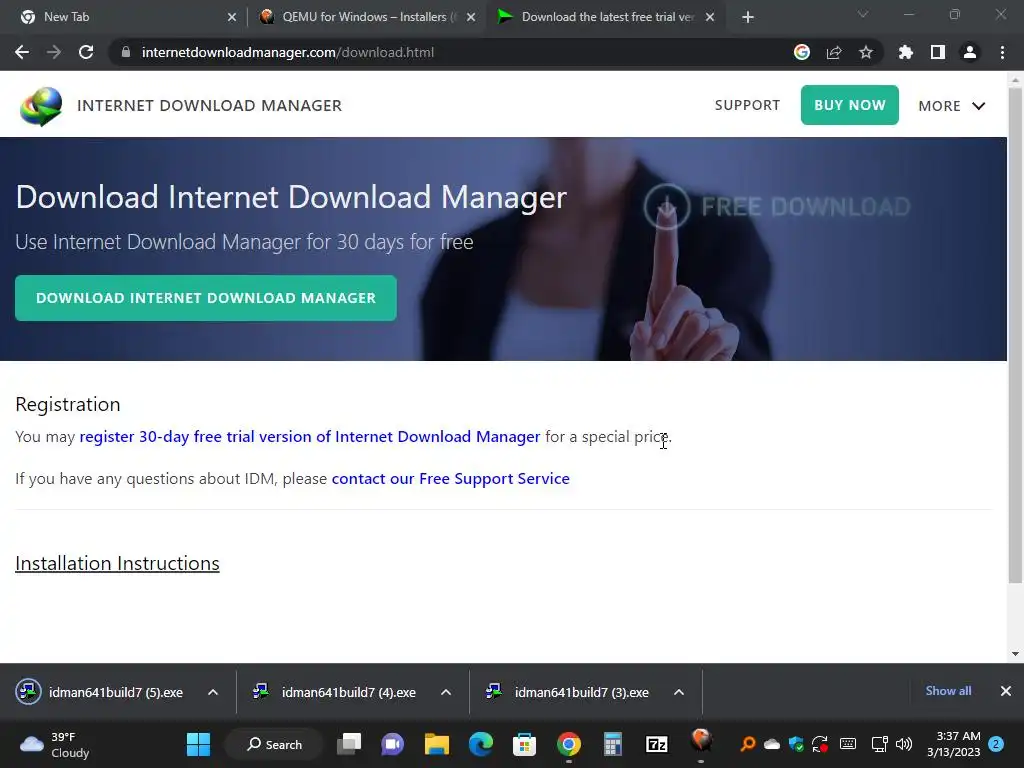
Task: Click DOWNLOAD INTERNET DOWNLOAD MANAGER button
Action: pos(206,298)
